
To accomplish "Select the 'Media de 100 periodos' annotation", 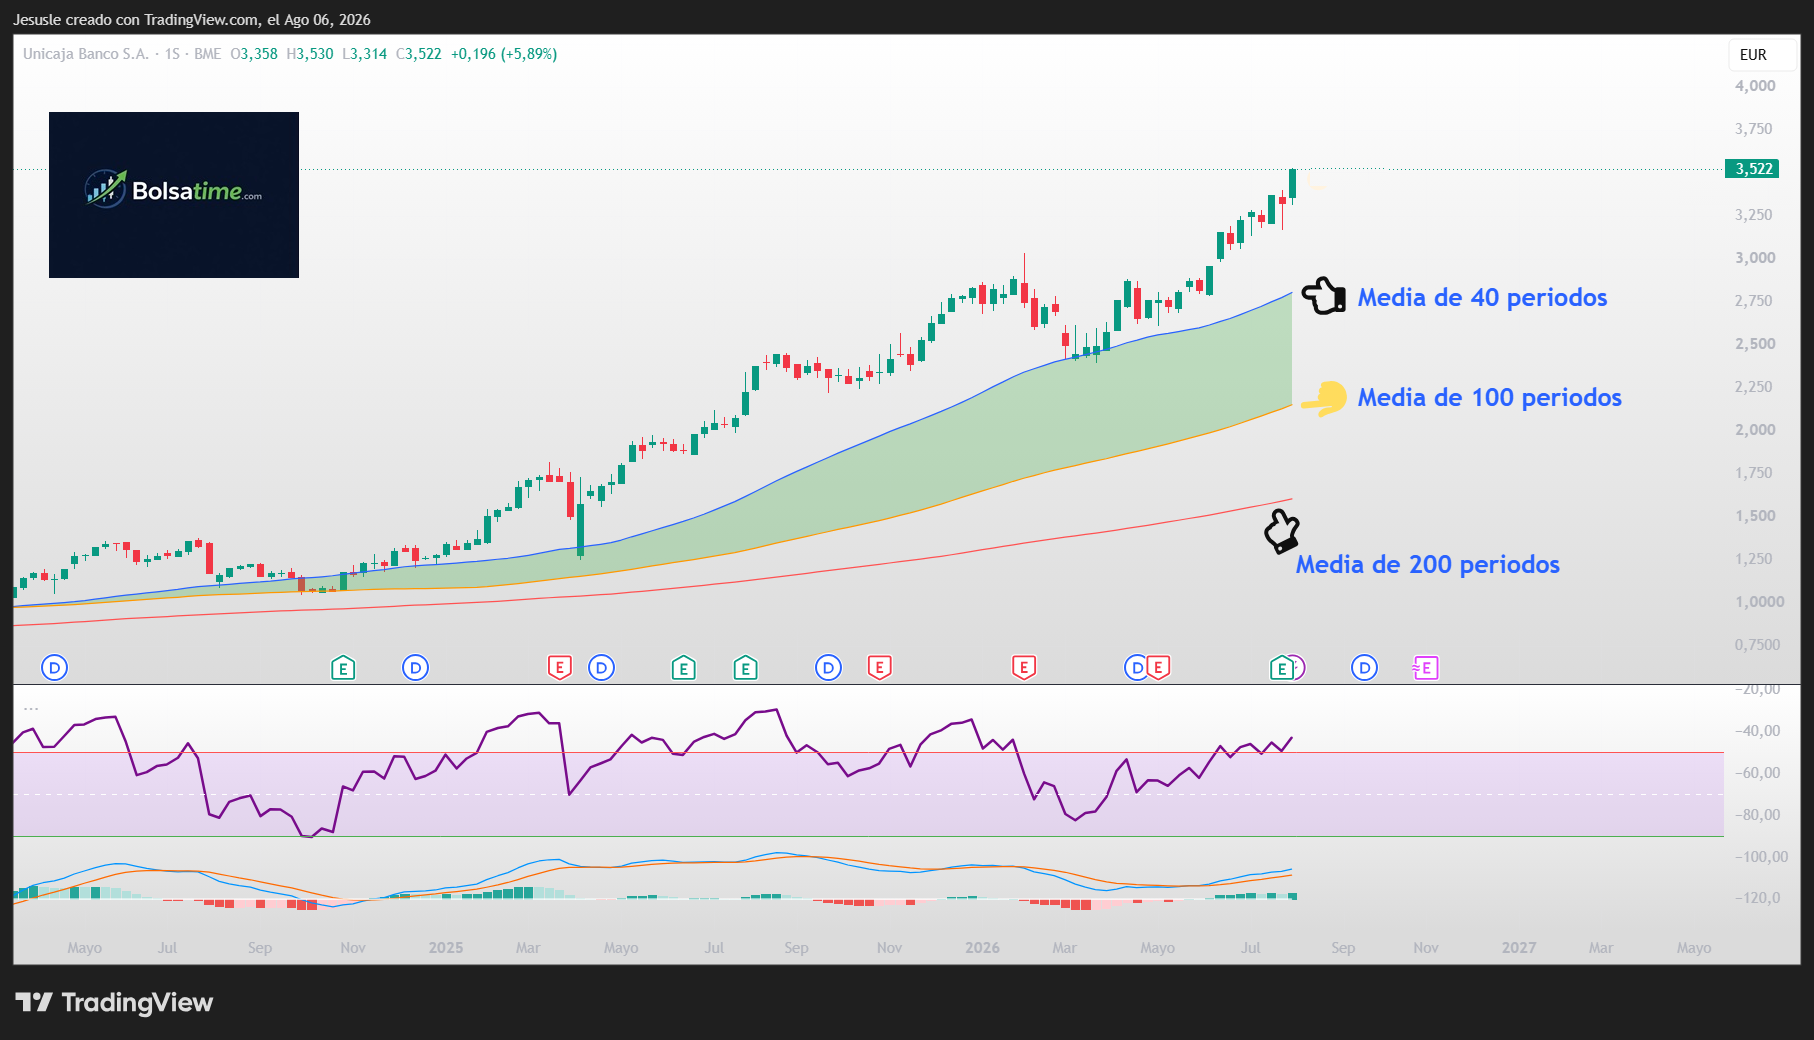I will (1489, 397).
